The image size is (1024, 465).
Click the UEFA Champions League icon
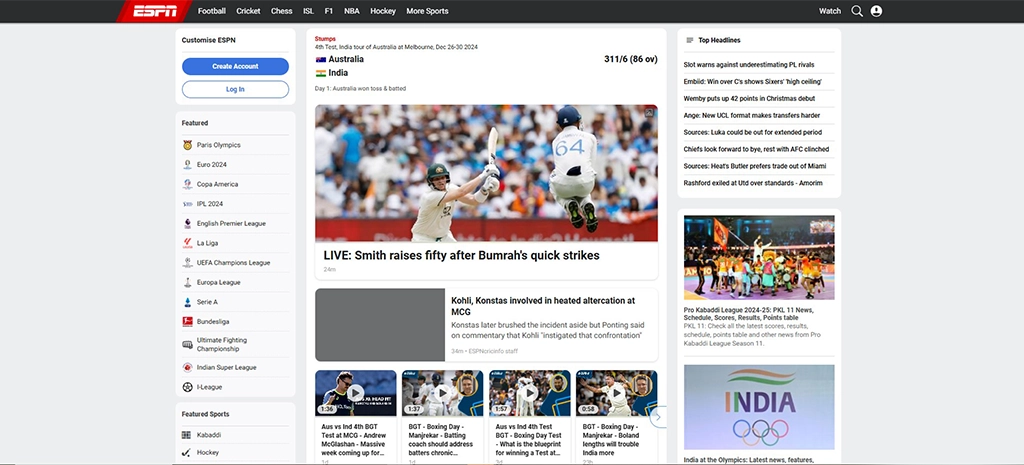[x=187, y=263]
